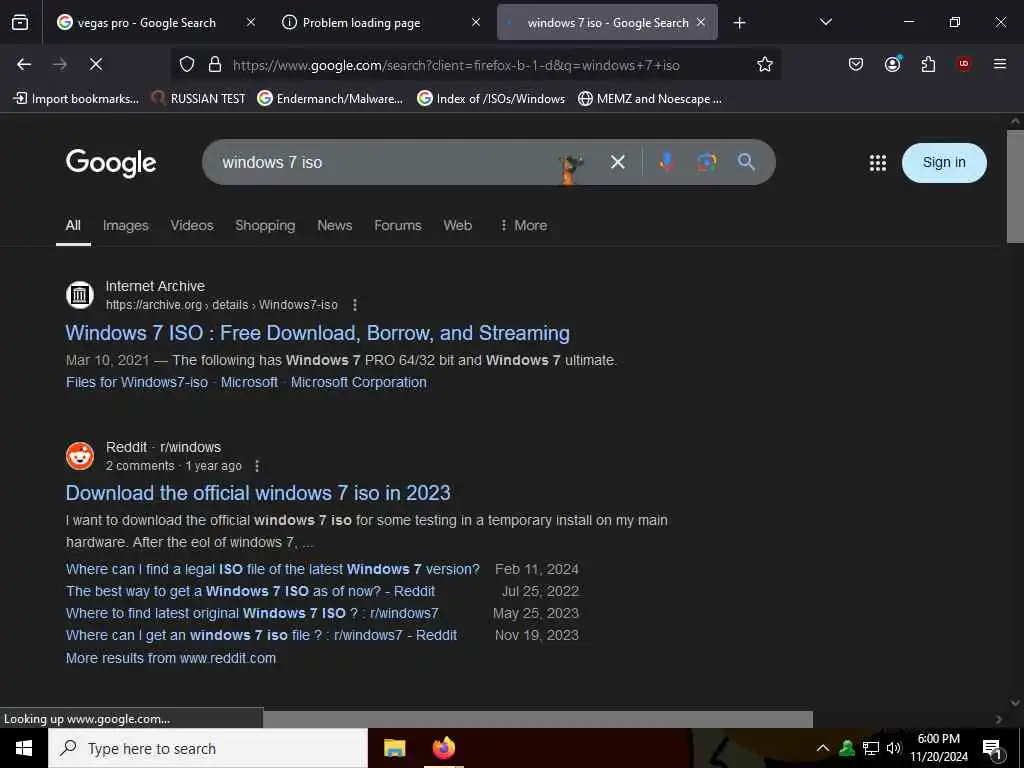Open Download the official windows 7 iso result
This screenshot has height=768, width=1024.
click(258, 493)
